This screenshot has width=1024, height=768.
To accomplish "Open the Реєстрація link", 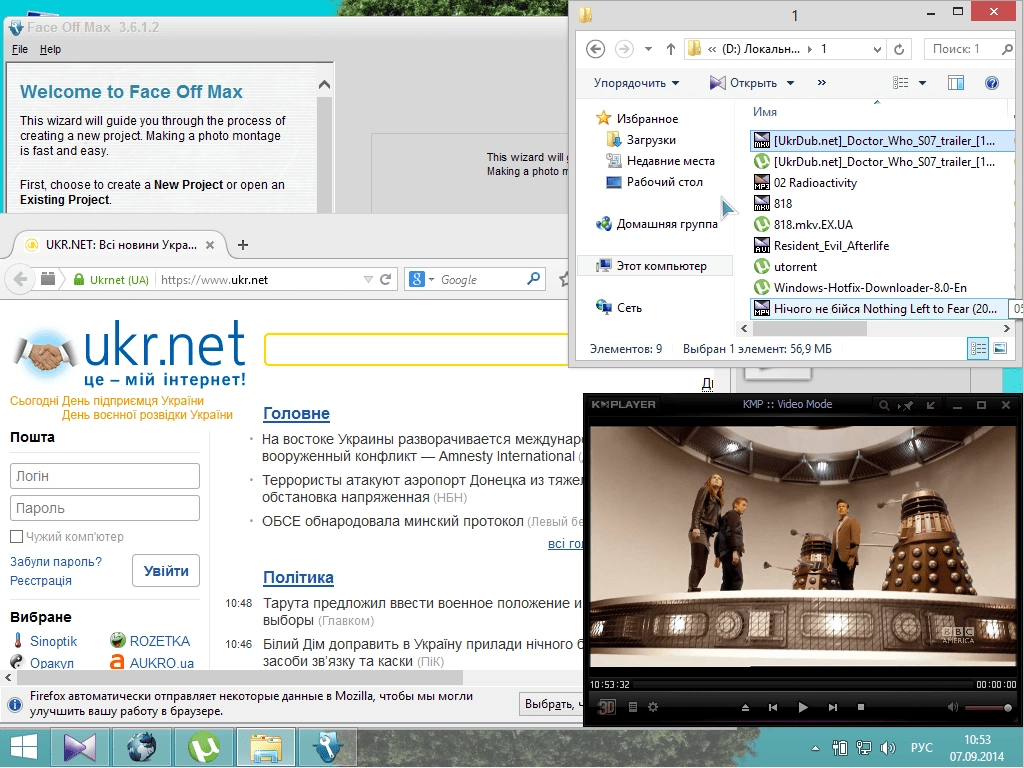I will (41, 581).
